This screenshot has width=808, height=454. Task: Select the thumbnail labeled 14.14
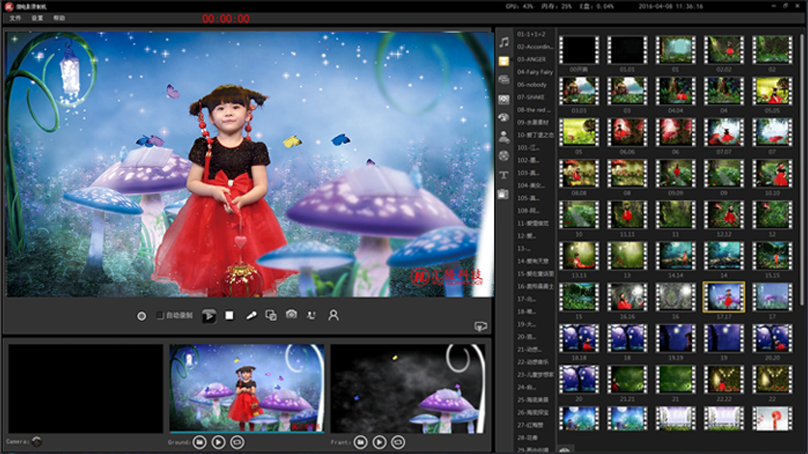pos(676,256)
